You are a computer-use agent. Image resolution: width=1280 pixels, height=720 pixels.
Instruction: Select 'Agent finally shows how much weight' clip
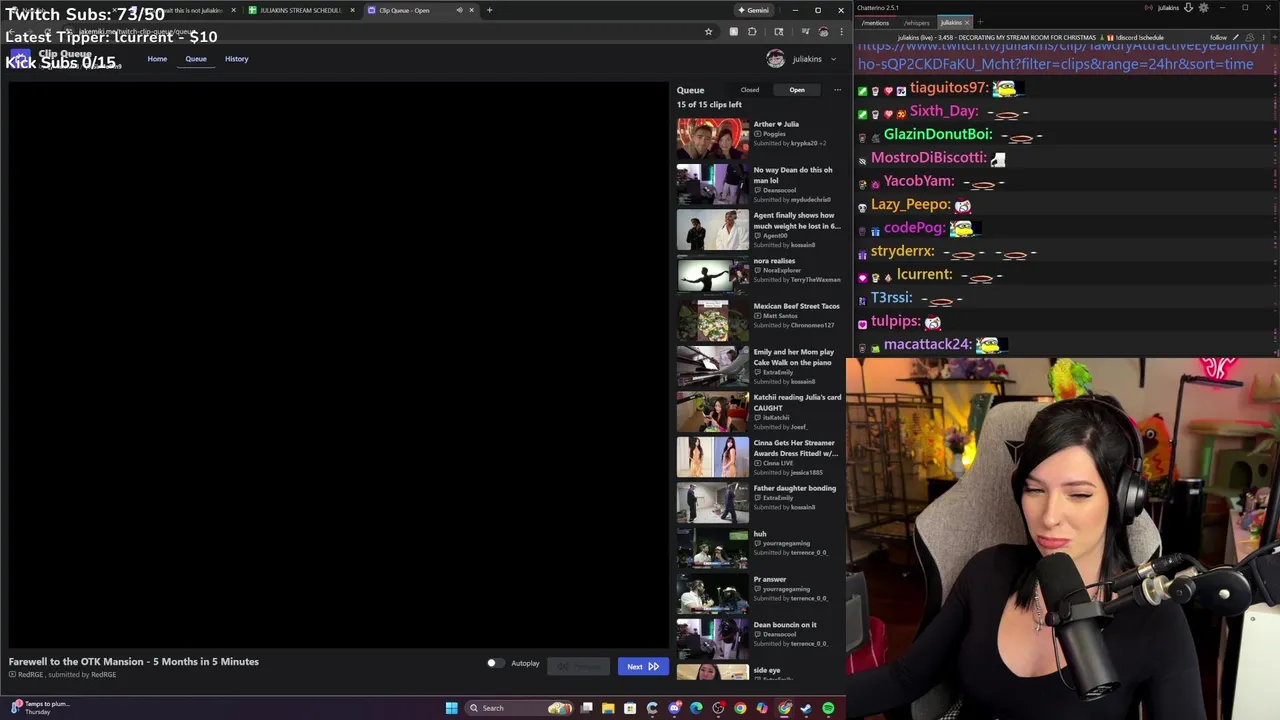pyautogui.click(x=760, y=230)
